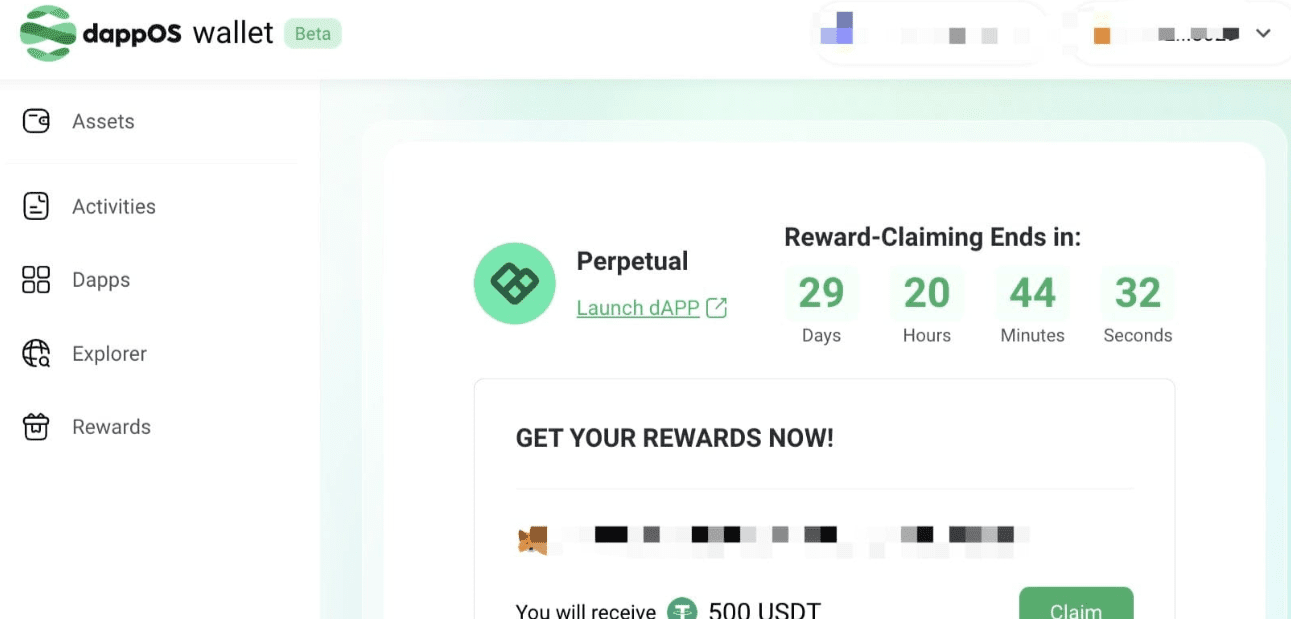Click the external link icon beside Launch dAPP
This screenshot has height=619, width=1291.
[x=716, y=308]
